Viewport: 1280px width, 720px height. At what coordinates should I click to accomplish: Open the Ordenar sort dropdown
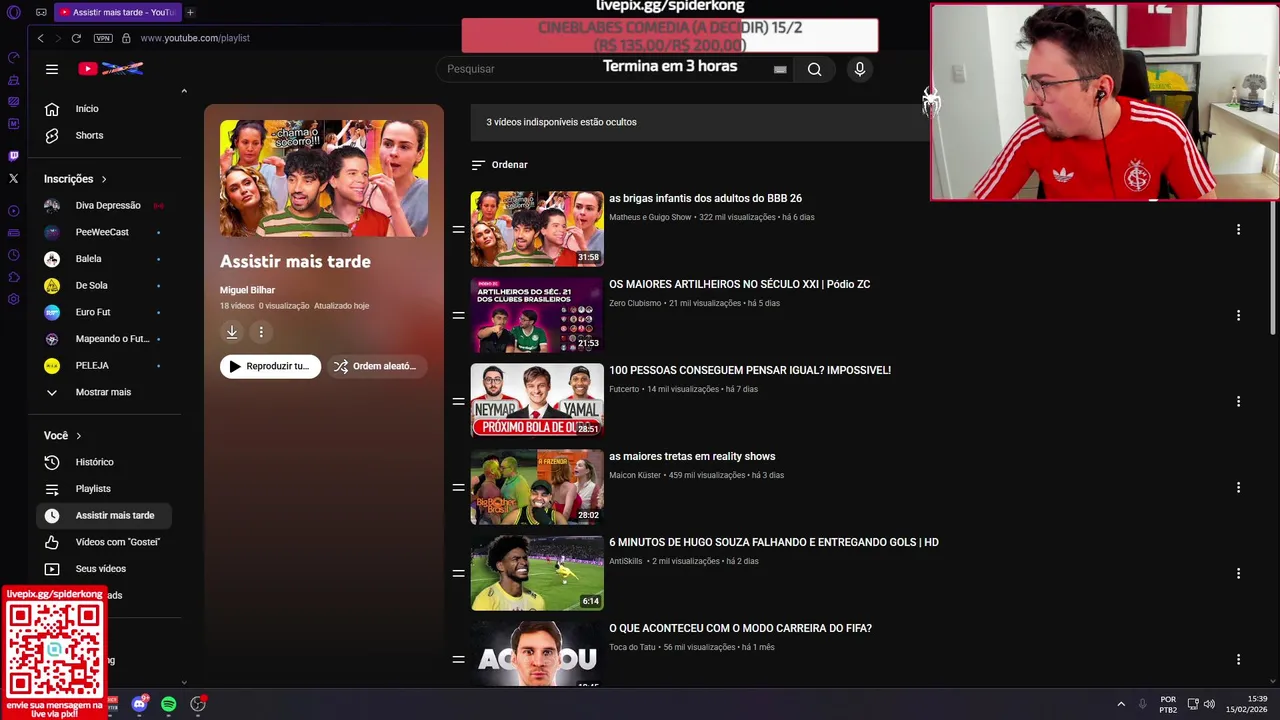coord(499,165)
